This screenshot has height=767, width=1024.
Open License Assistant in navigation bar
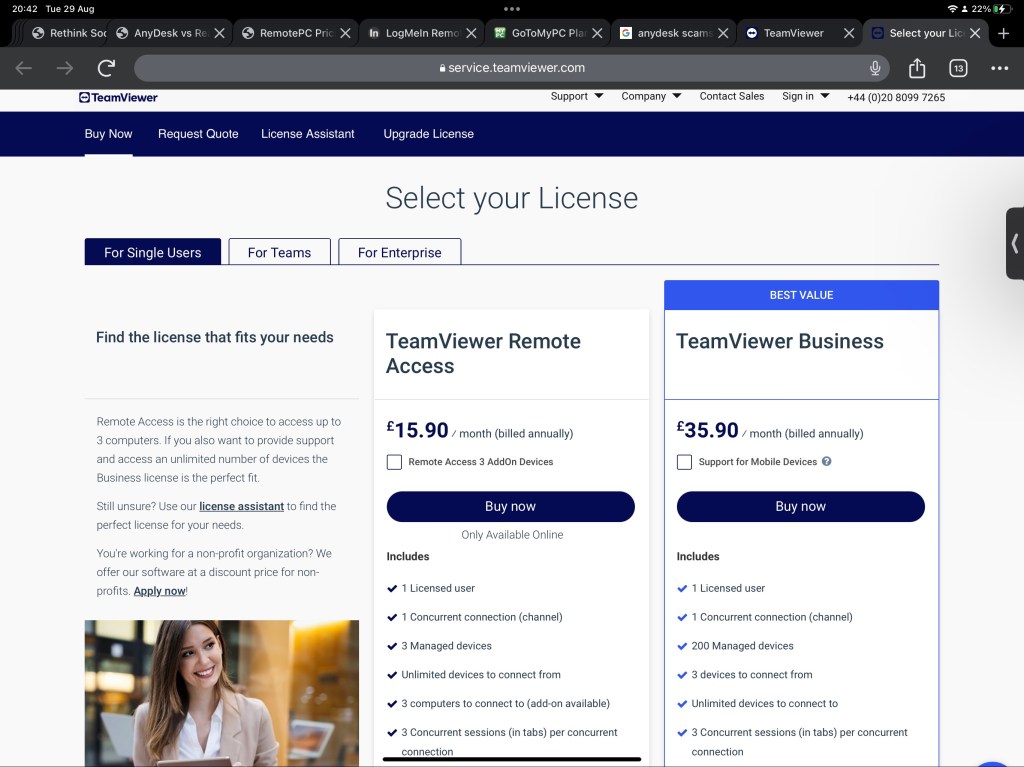coord(308,134)
